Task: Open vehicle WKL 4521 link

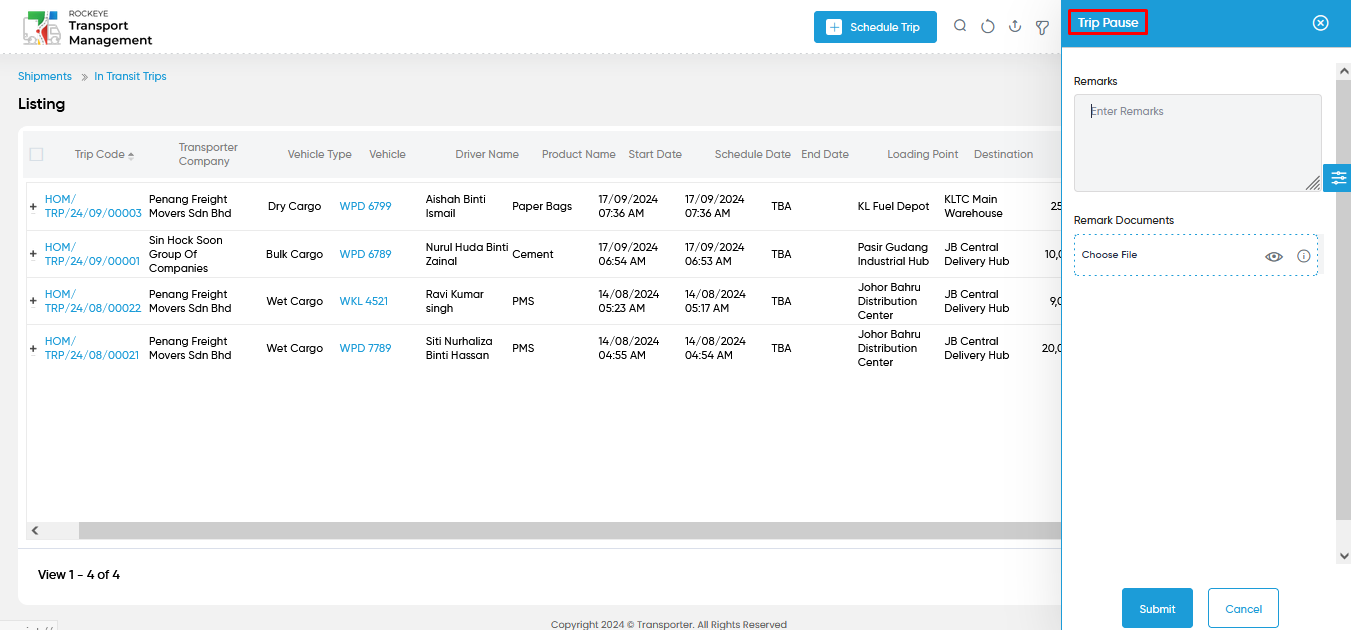Action: (364, 301)
